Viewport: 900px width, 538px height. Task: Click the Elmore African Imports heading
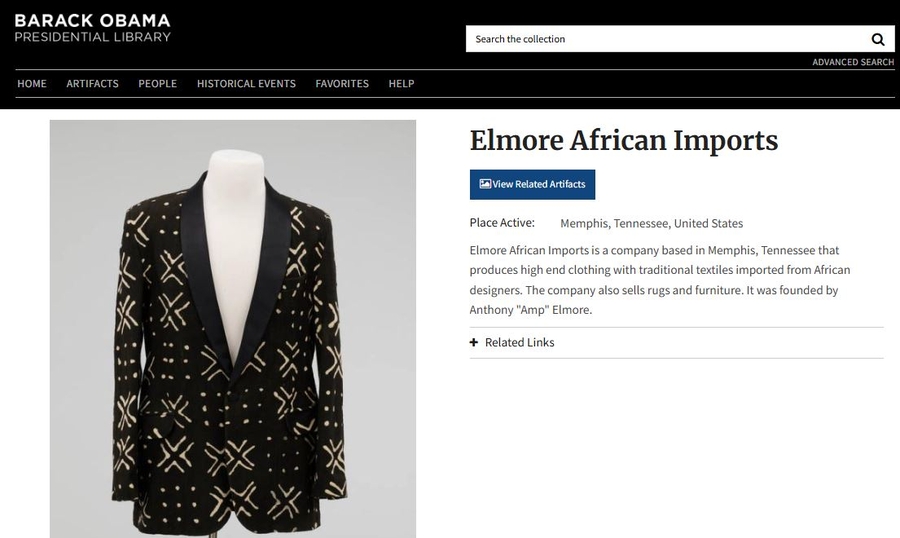click(x=623, y=141)
